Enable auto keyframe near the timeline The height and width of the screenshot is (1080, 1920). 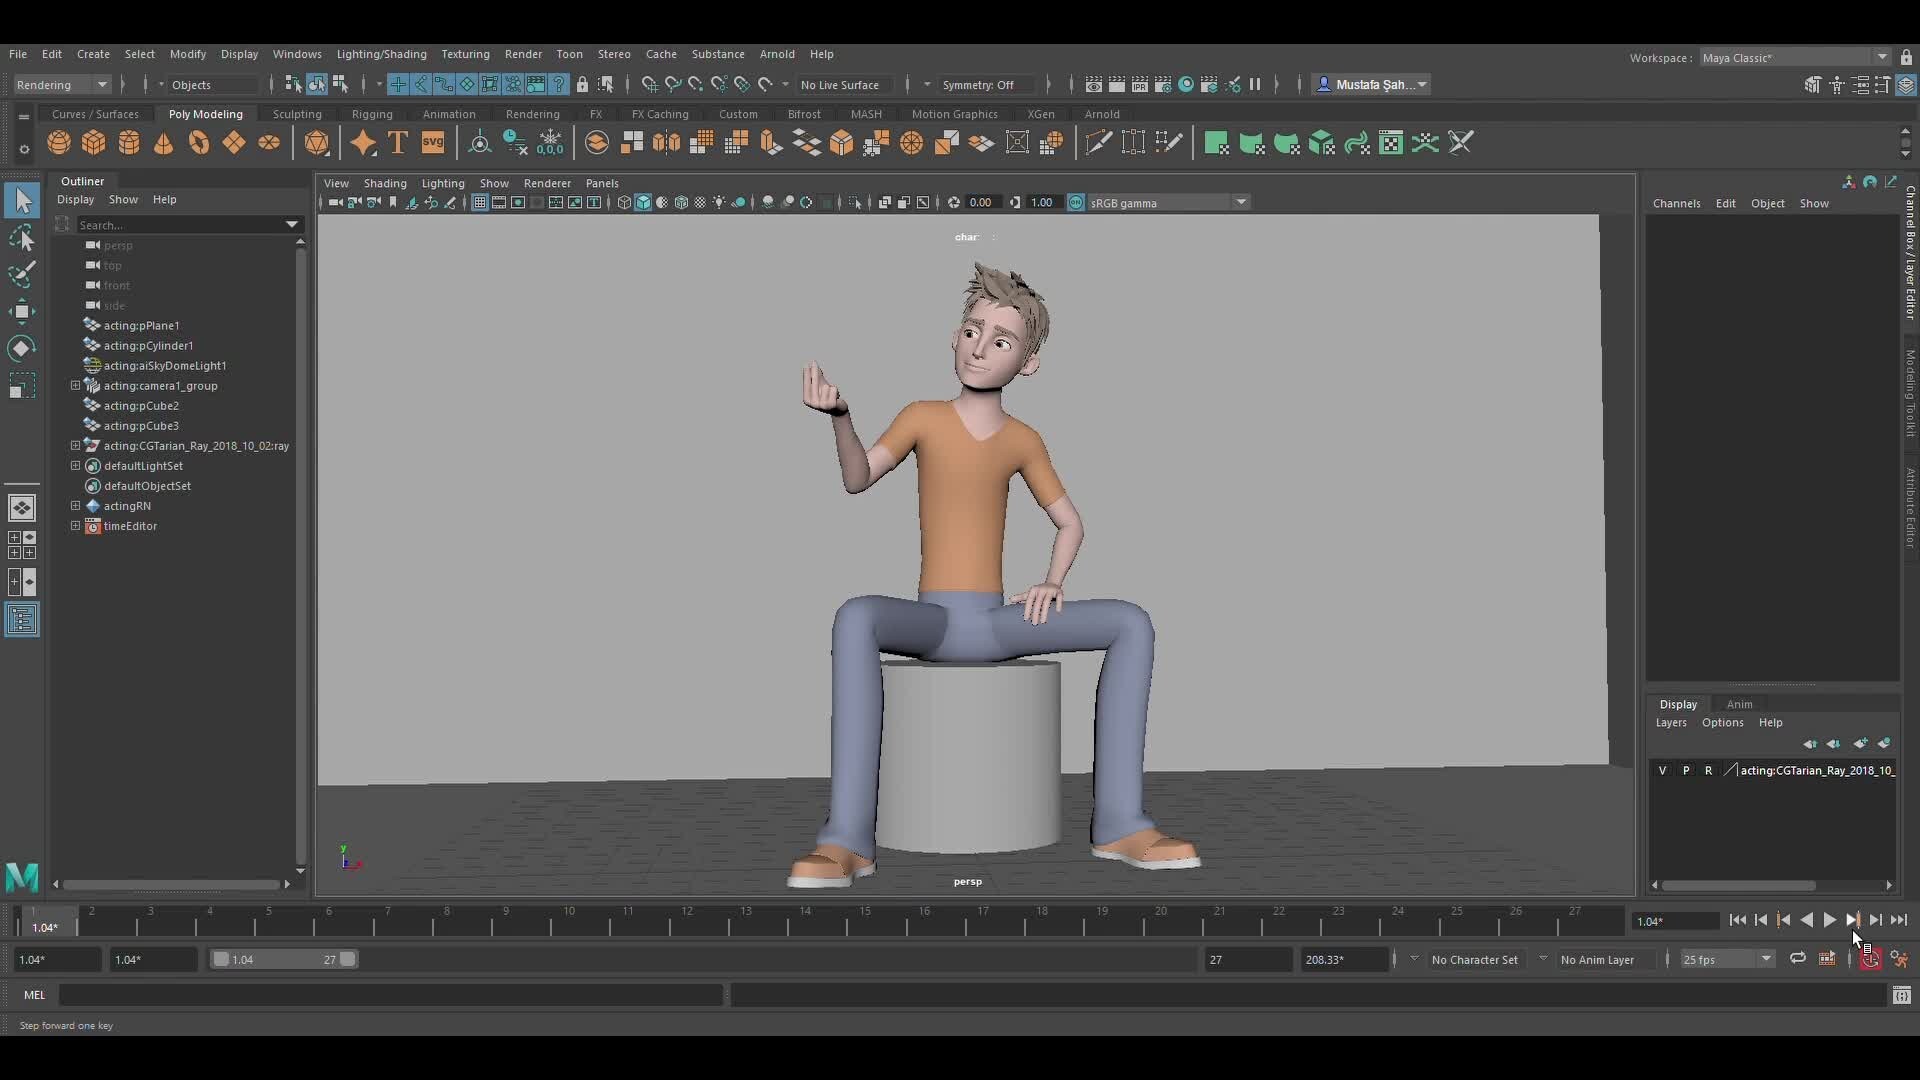tap(1871, 959)
